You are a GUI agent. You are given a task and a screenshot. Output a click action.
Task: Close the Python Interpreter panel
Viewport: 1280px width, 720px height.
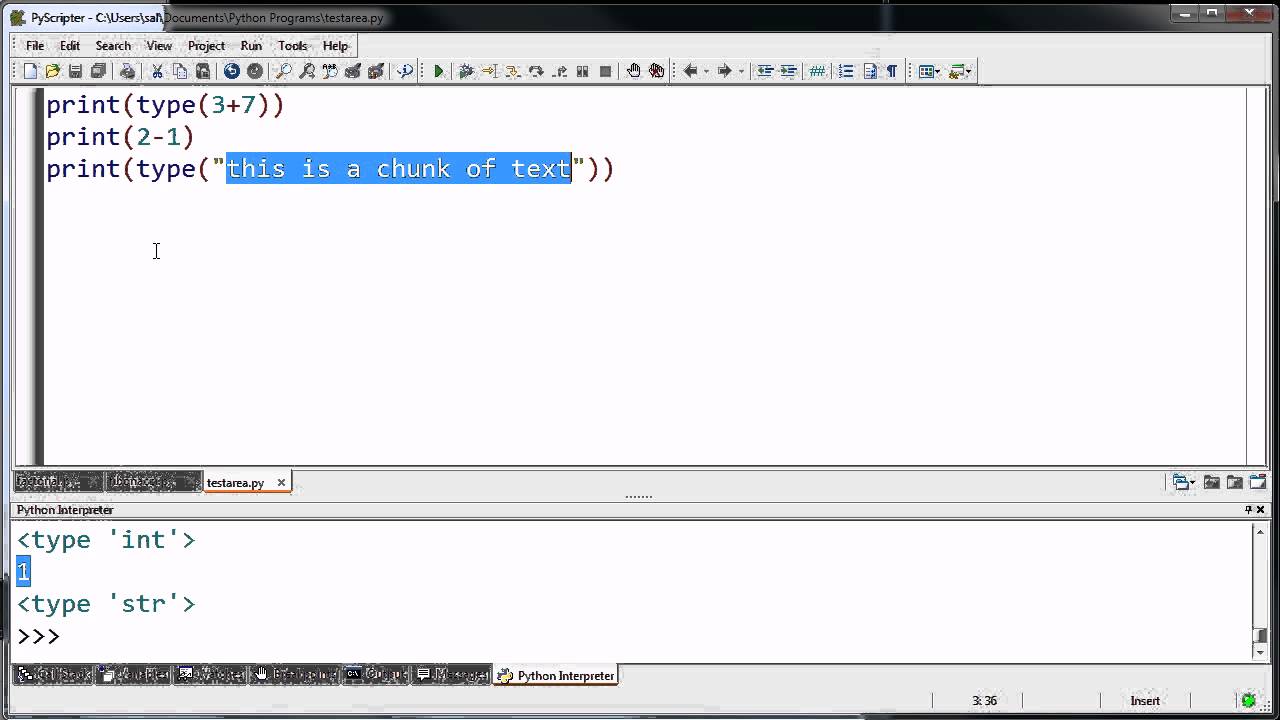coord(1260,510)
